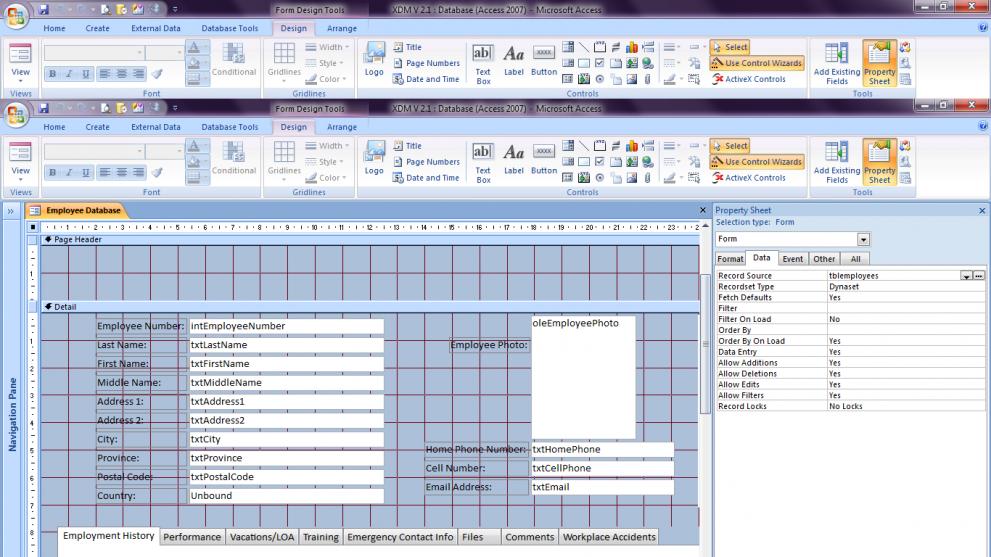Viewport: 991px width, 557px height.
Task: Click the txtLastName text box on the form
Action: [286, 345]
